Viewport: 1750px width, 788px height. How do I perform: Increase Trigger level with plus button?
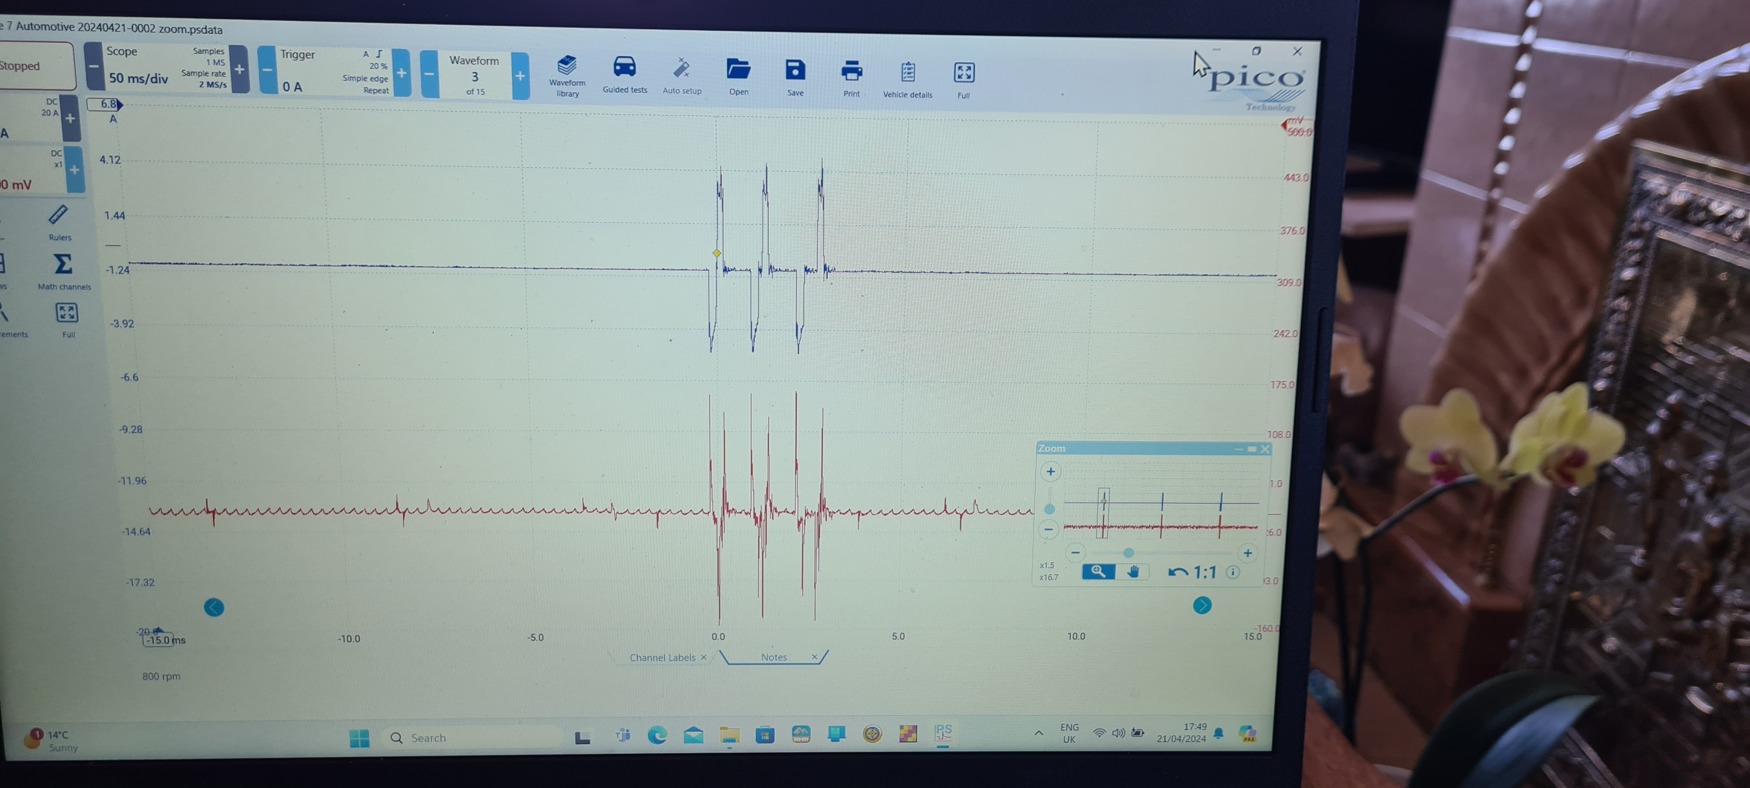pos(402,73)
